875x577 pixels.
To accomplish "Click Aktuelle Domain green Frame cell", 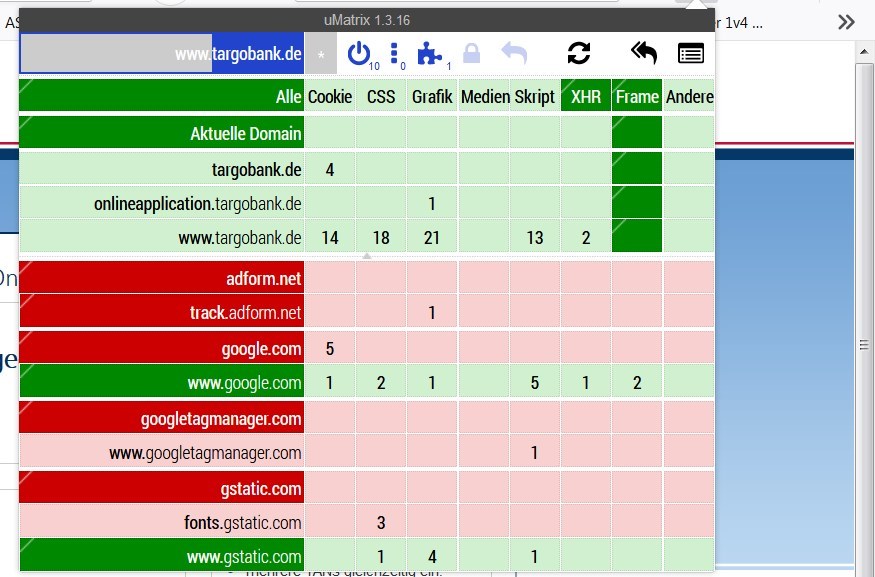I will (x=637, y=132).
